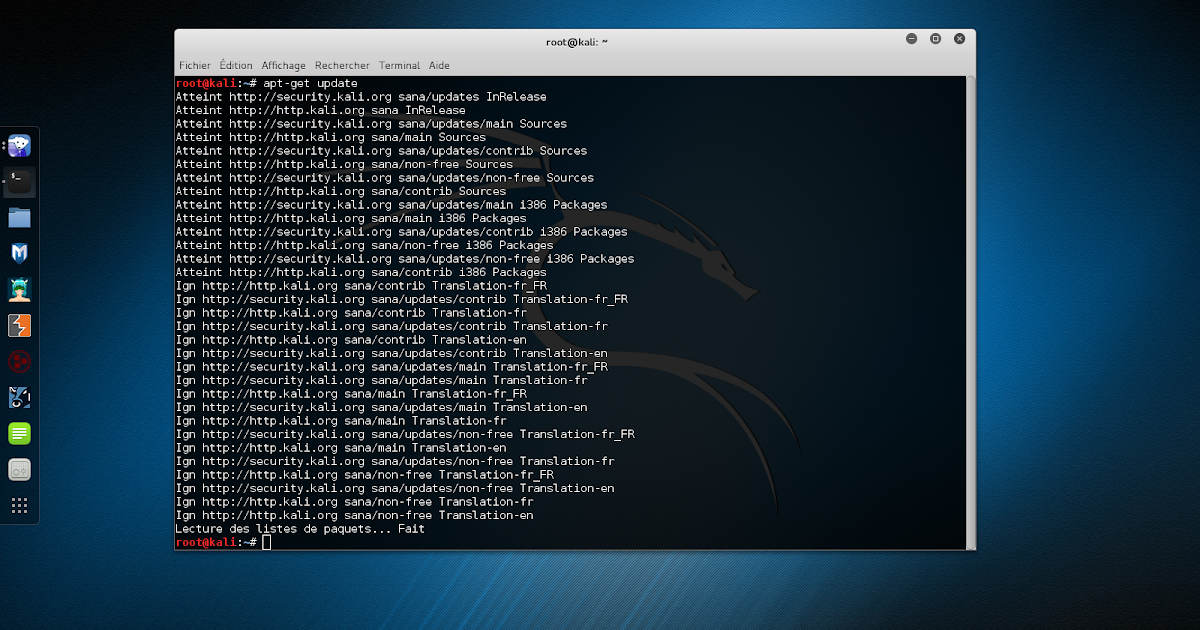Maximize the root@kali terminal window
Viewport: 1200px width, 630px height.
935,38
